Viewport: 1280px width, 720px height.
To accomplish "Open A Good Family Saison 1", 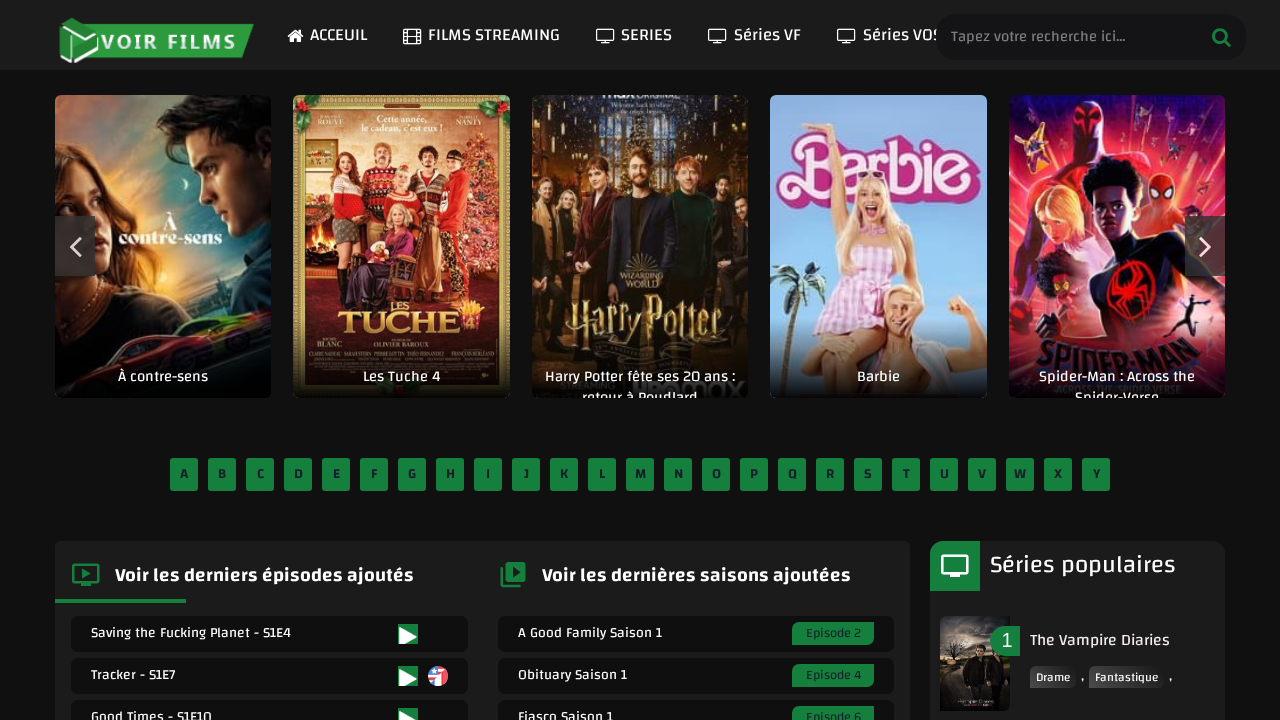I will 590,633.
